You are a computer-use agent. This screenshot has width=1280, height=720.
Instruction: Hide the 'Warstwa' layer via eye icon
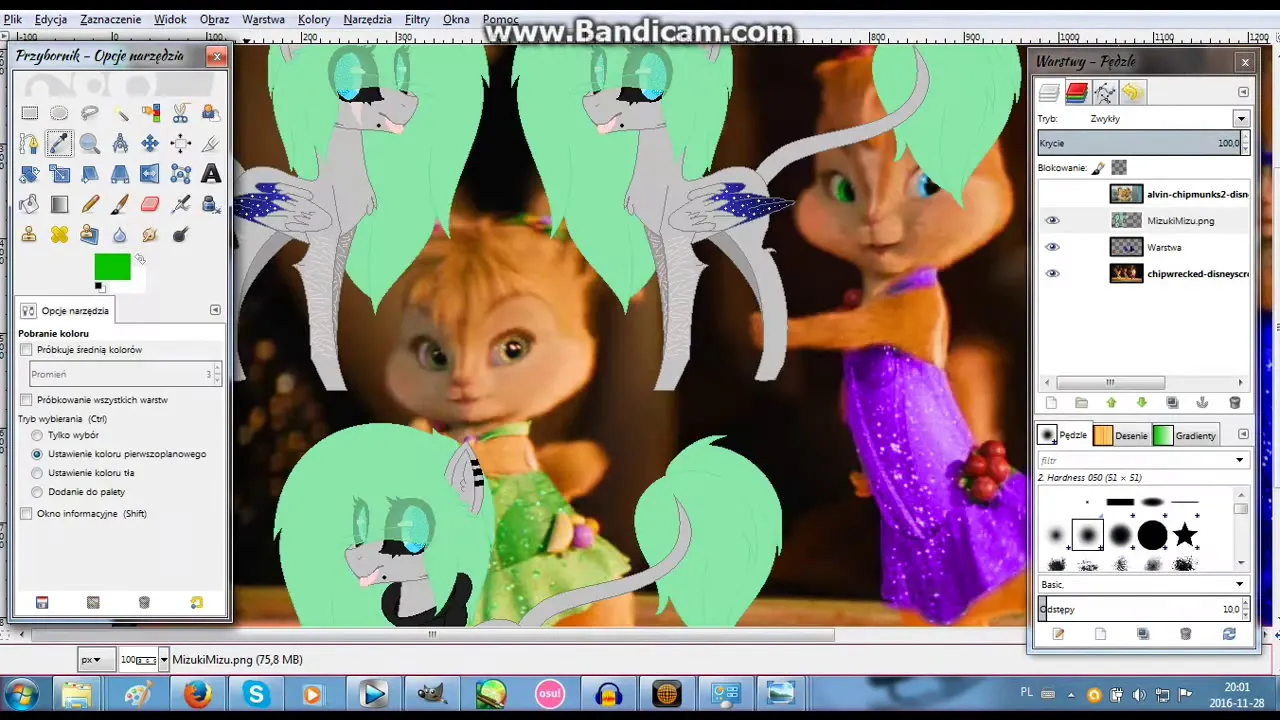(x=1052, y=247)
